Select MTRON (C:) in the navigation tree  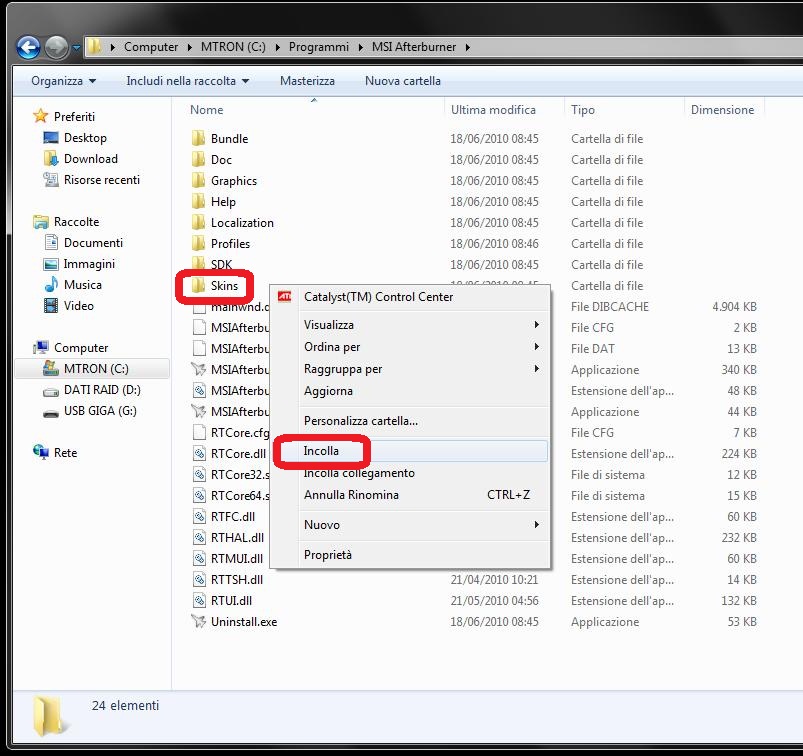click(92, 369)
